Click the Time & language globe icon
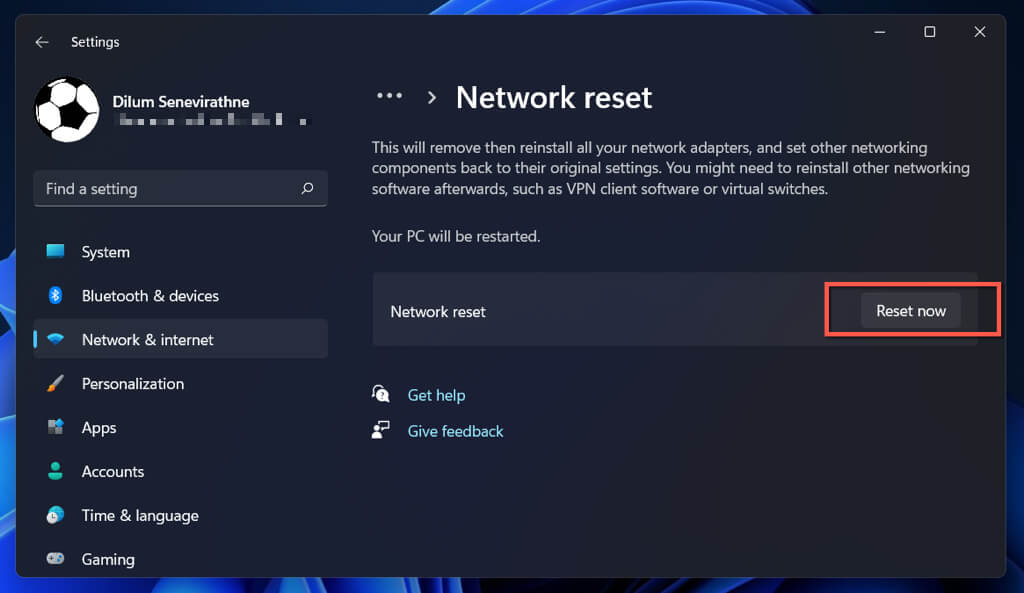 click(56, 516)
